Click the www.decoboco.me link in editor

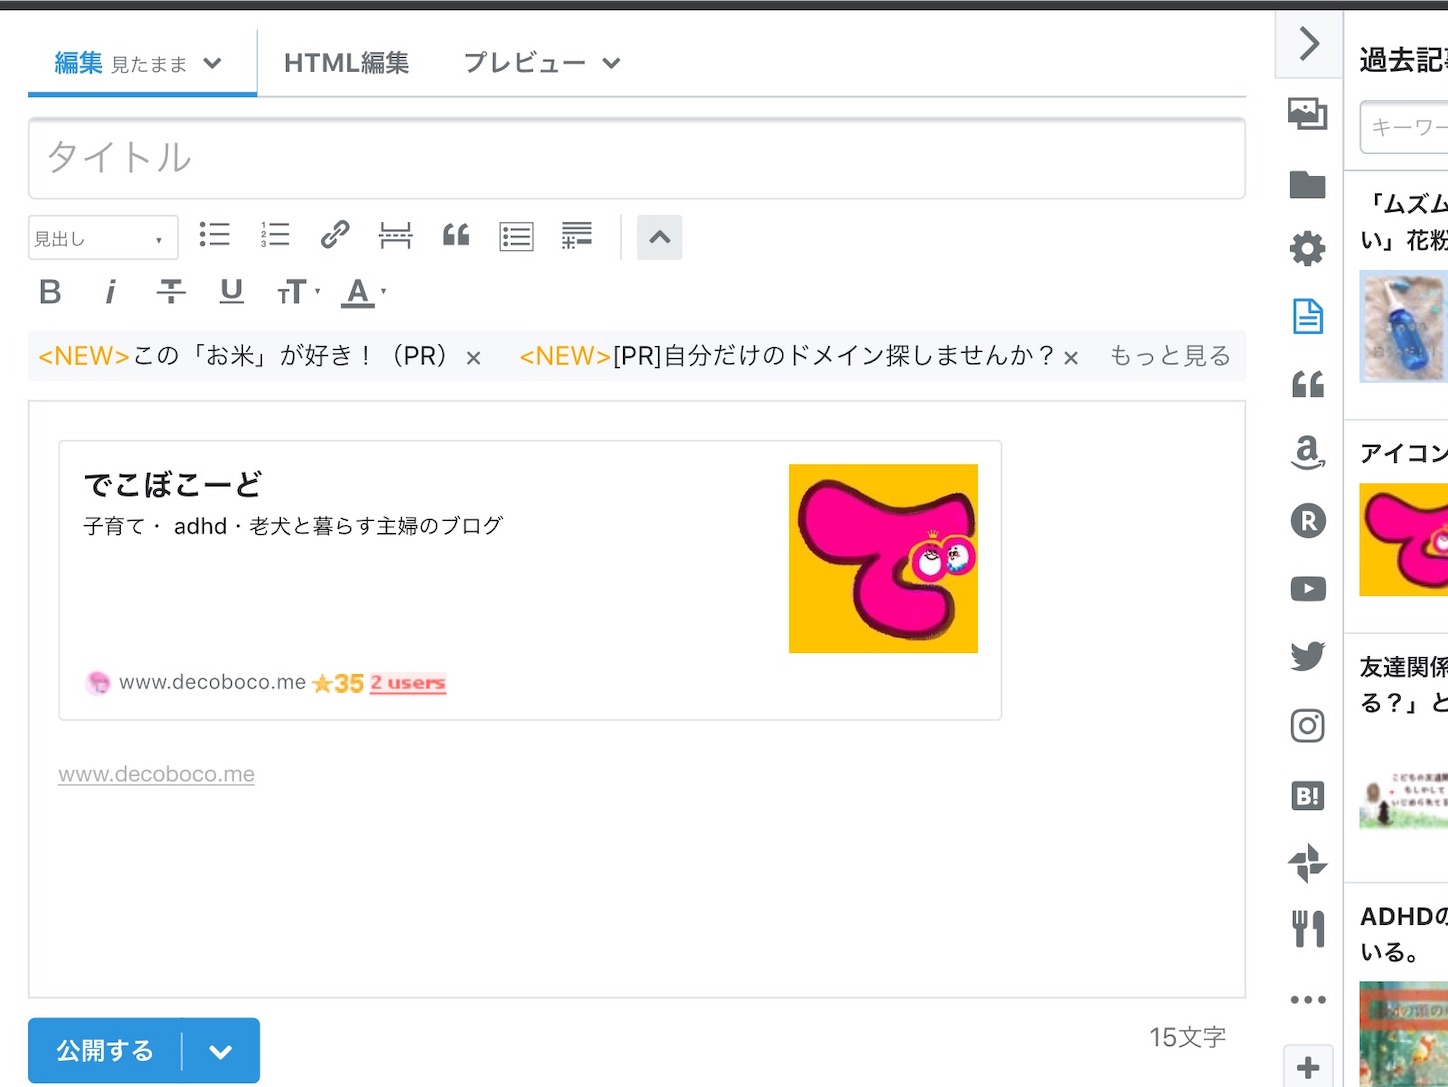click(156, 773)
